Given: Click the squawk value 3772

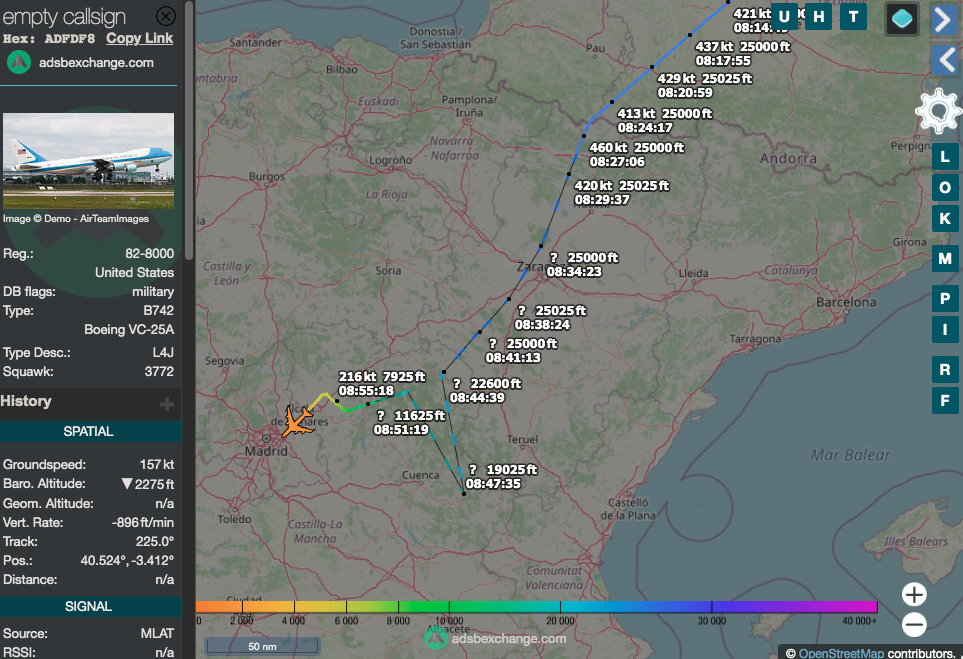Looking at the screenshot, I should pos(159,372).
